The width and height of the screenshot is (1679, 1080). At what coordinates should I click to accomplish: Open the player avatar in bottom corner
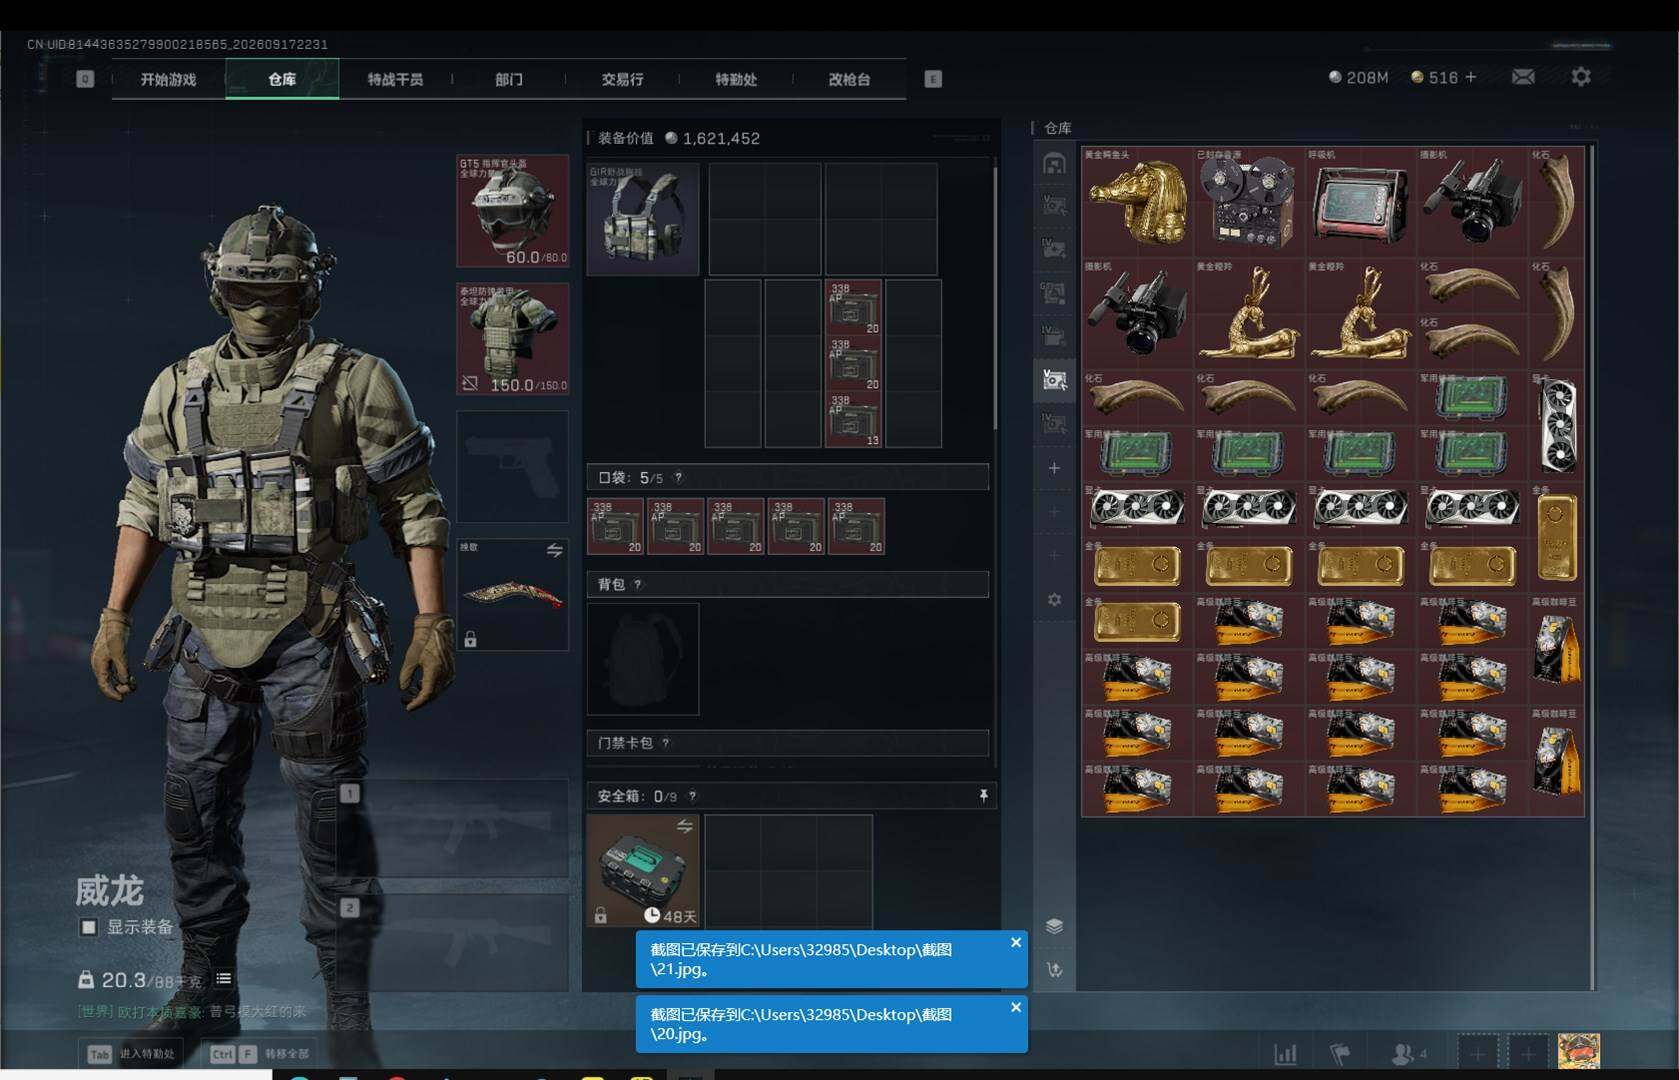pyautogui.click(x=1578, y=1051)
